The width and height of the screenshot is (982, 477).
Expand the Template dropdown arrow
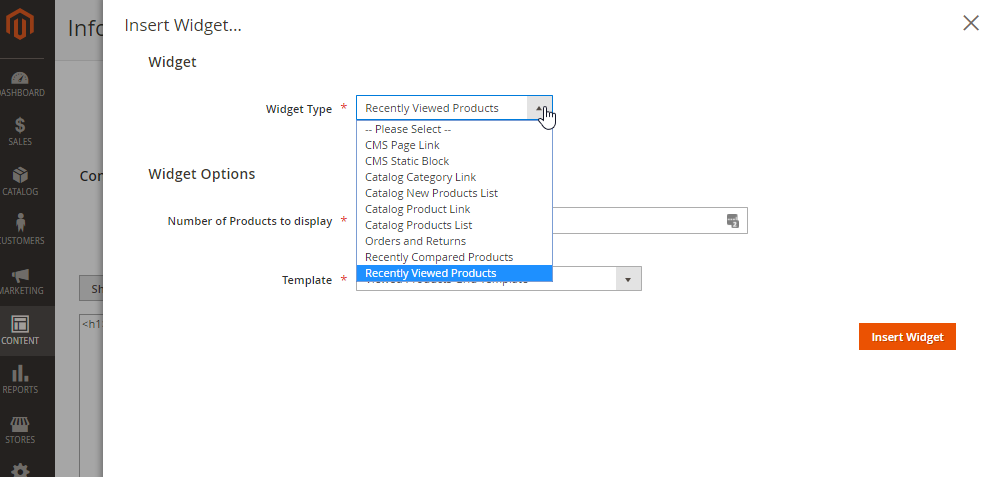click(x=628, y=279)
